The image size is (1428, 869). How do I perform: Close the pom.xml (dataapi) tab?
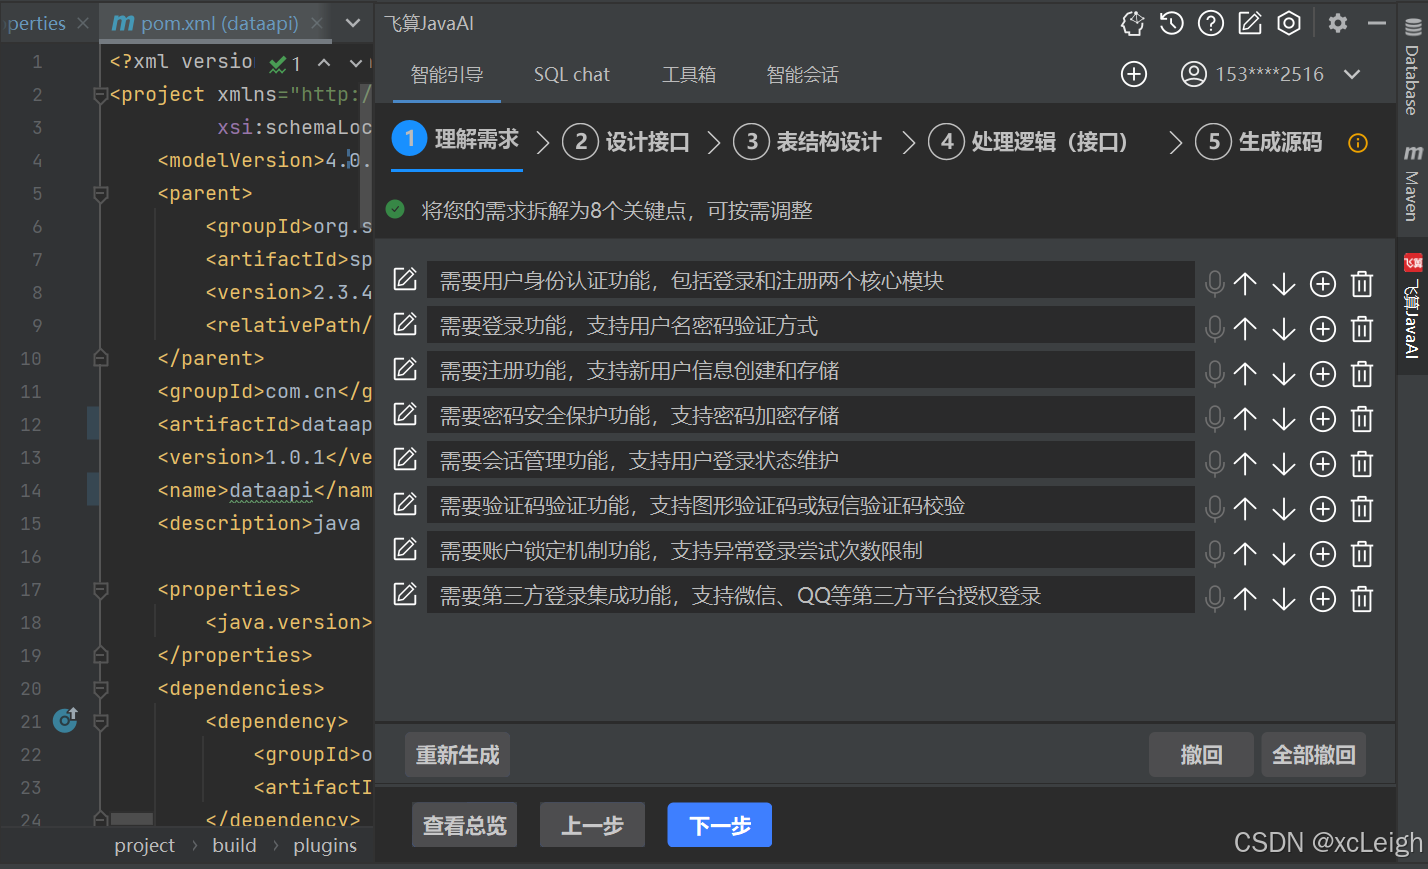[317, 23]
